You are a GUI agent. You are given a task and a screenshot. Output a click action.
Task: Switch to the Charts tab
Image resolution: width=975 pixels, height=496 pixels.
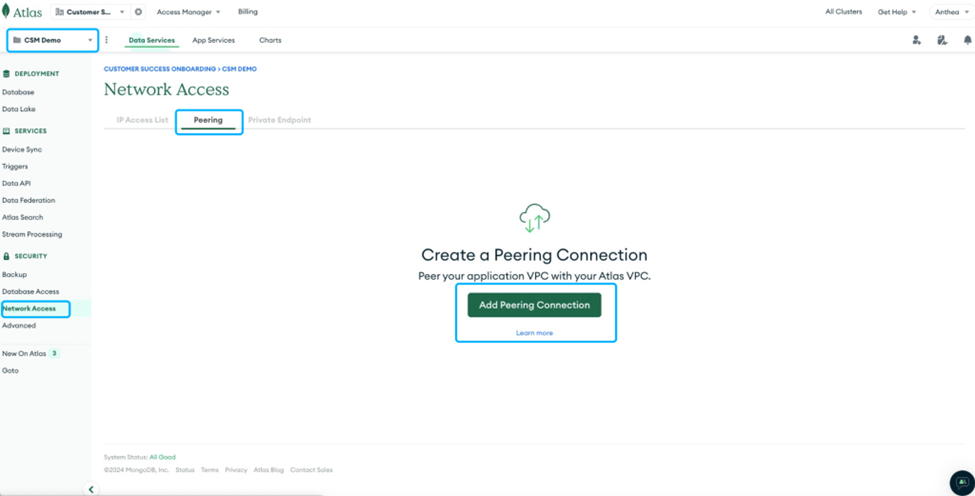coord(270,40)
